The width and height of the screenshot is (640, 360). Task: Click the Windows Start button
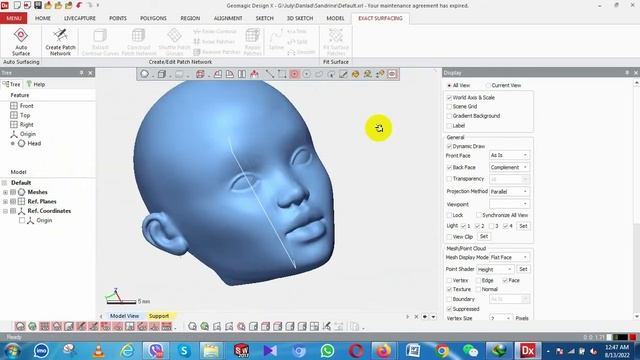(13, 351)
